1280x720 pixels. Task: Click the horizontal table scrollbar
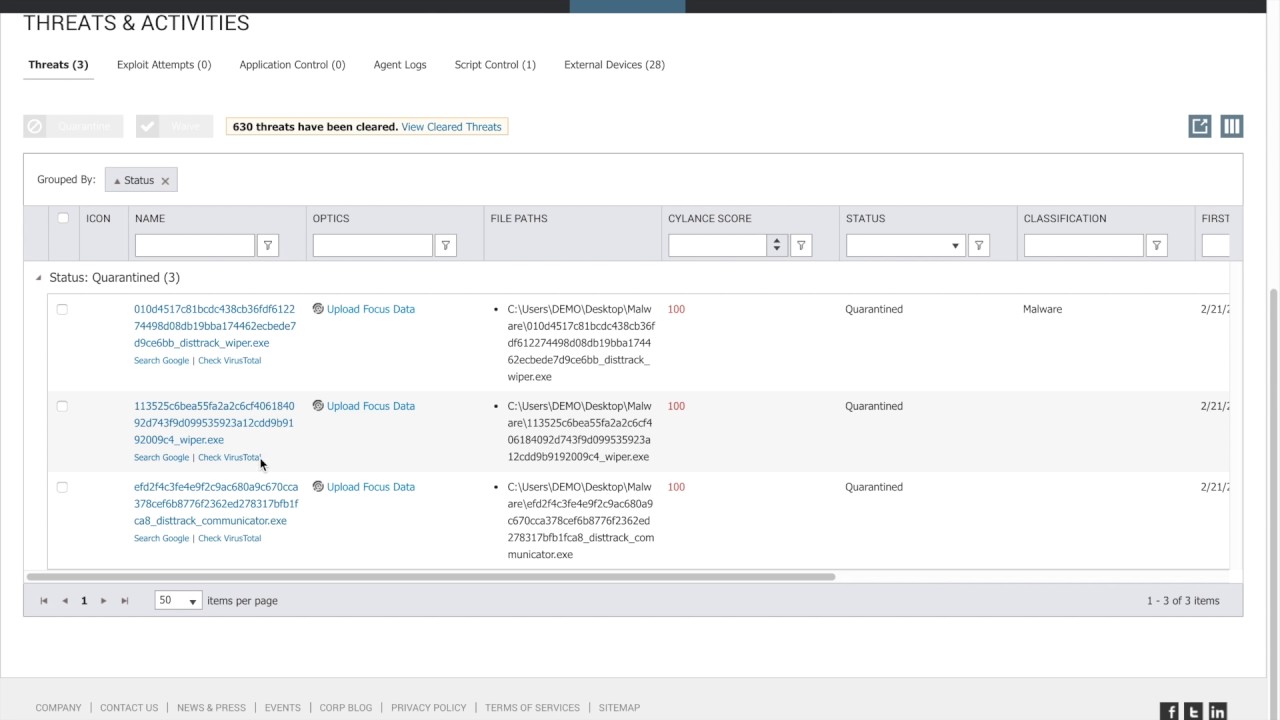(431, 577)
